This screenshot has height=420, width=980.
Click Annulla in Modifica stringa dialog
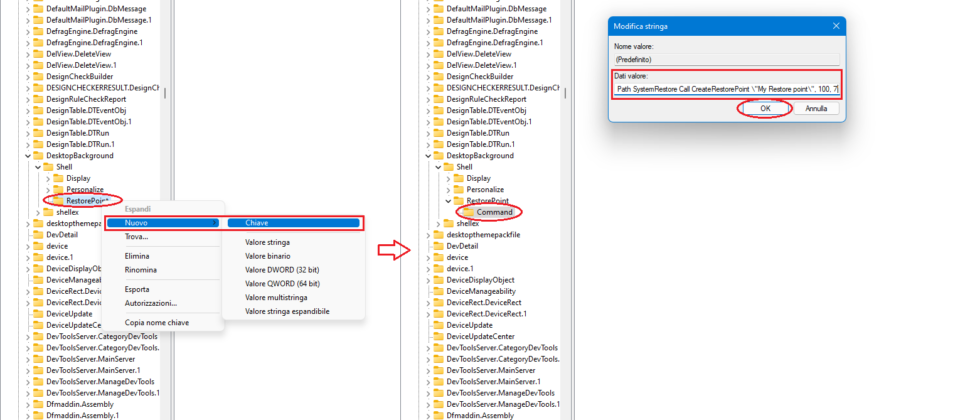[816, 108]
